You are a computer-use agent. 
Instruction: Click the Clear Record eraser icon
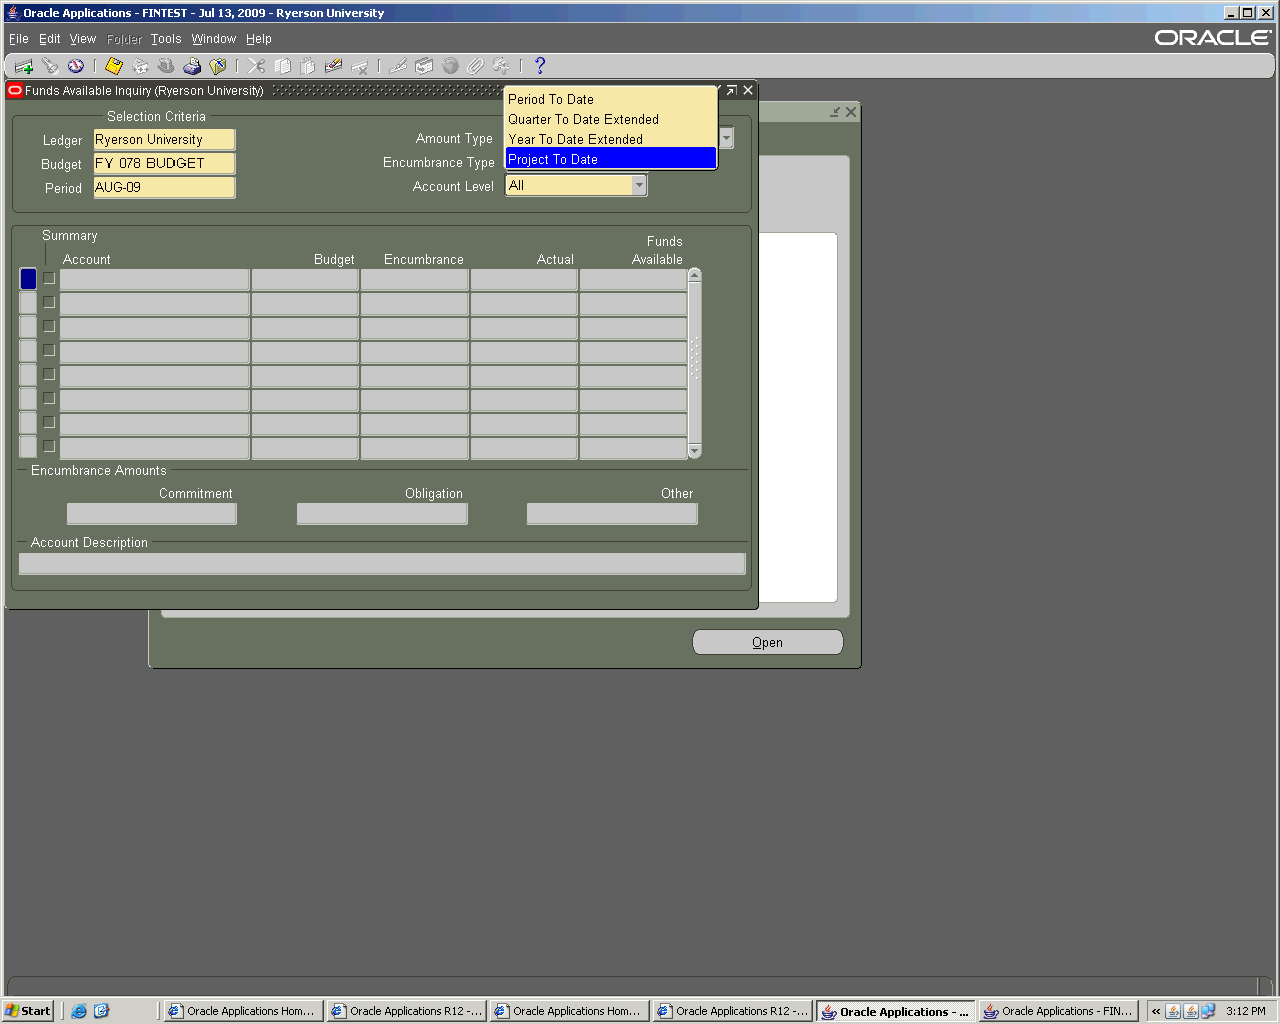(x=334, y=66)
